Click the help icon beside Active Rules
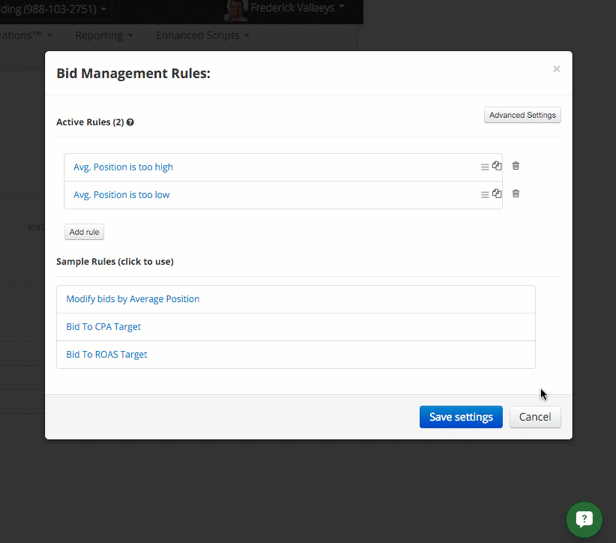Screen dimensions: 616x543 click(130, 123)
